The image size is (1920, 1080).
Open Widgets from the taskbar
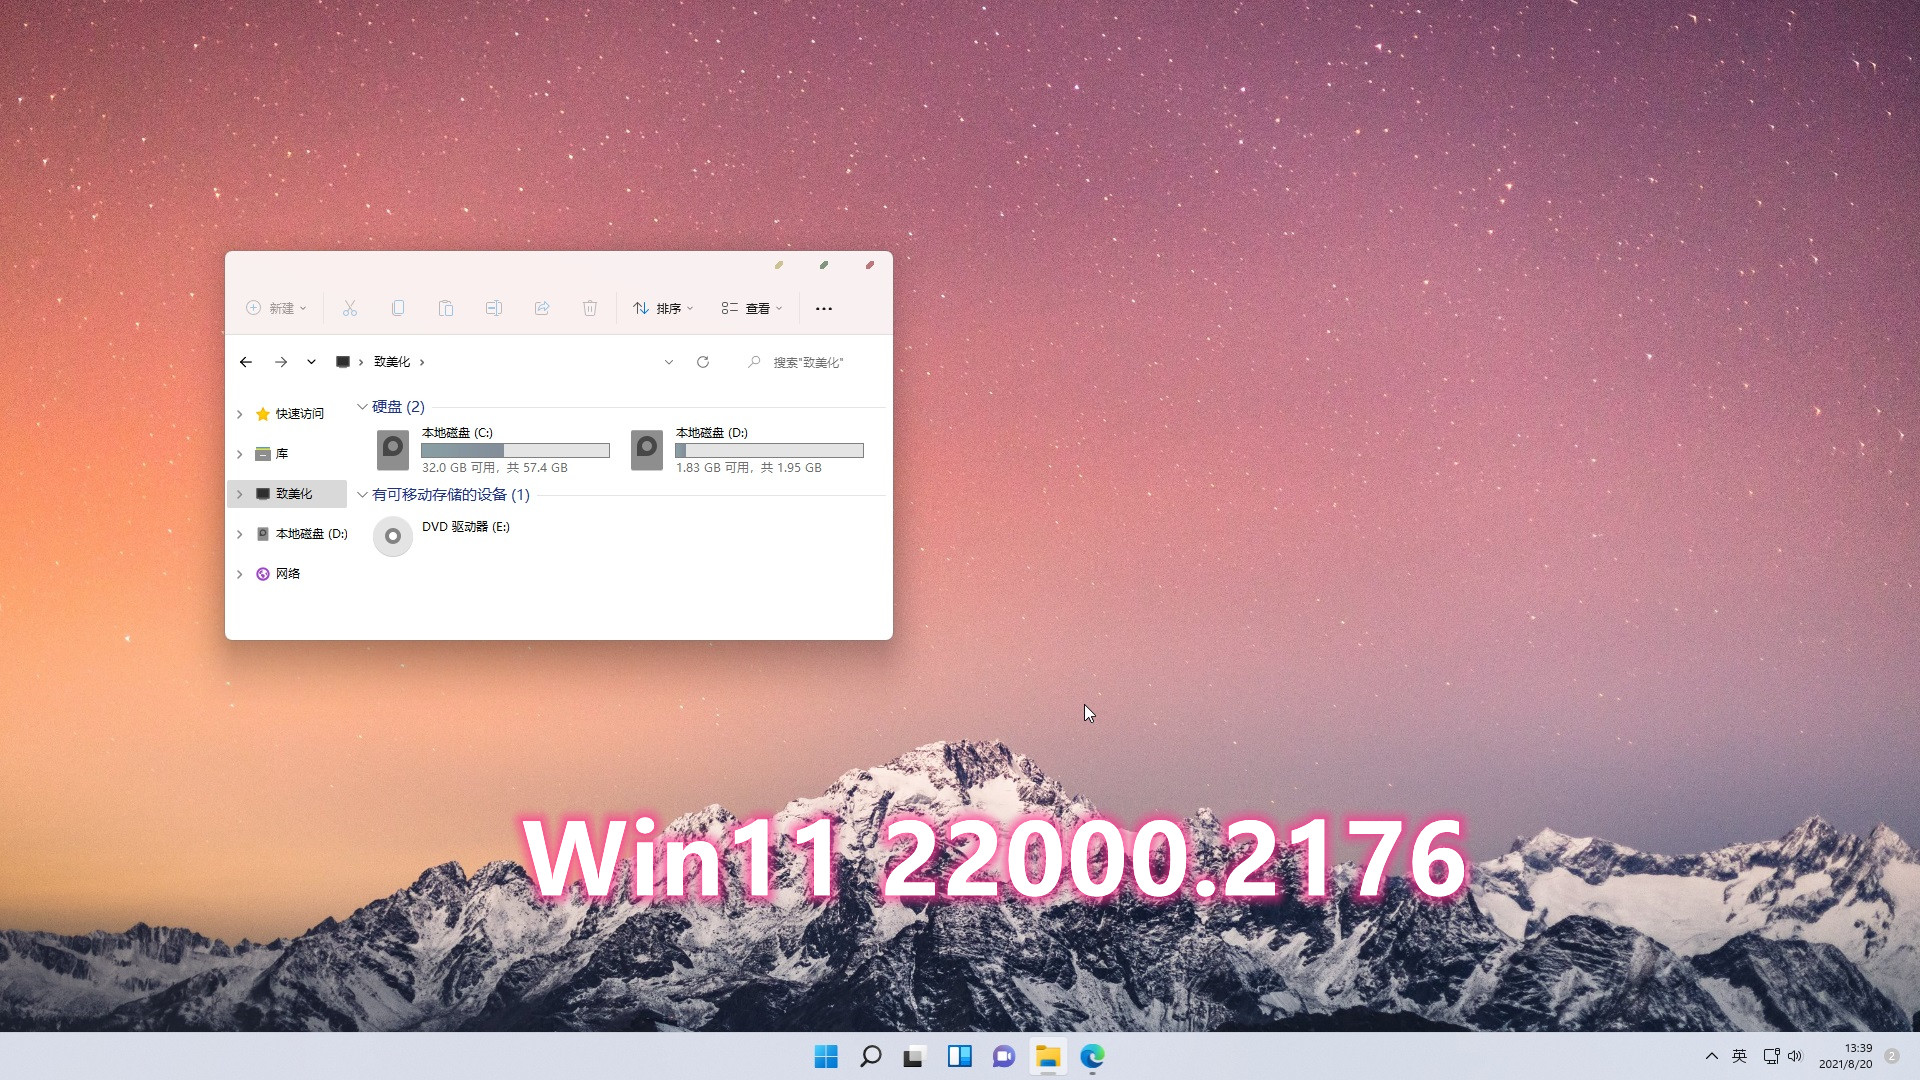coord(960,1056)
